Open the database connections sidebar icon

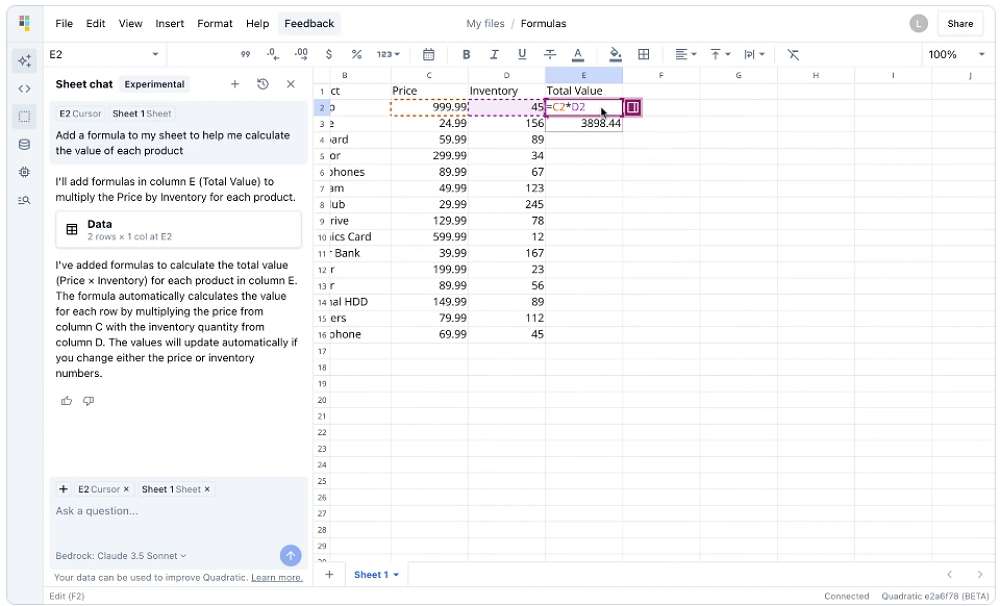(x=25, y=144)
